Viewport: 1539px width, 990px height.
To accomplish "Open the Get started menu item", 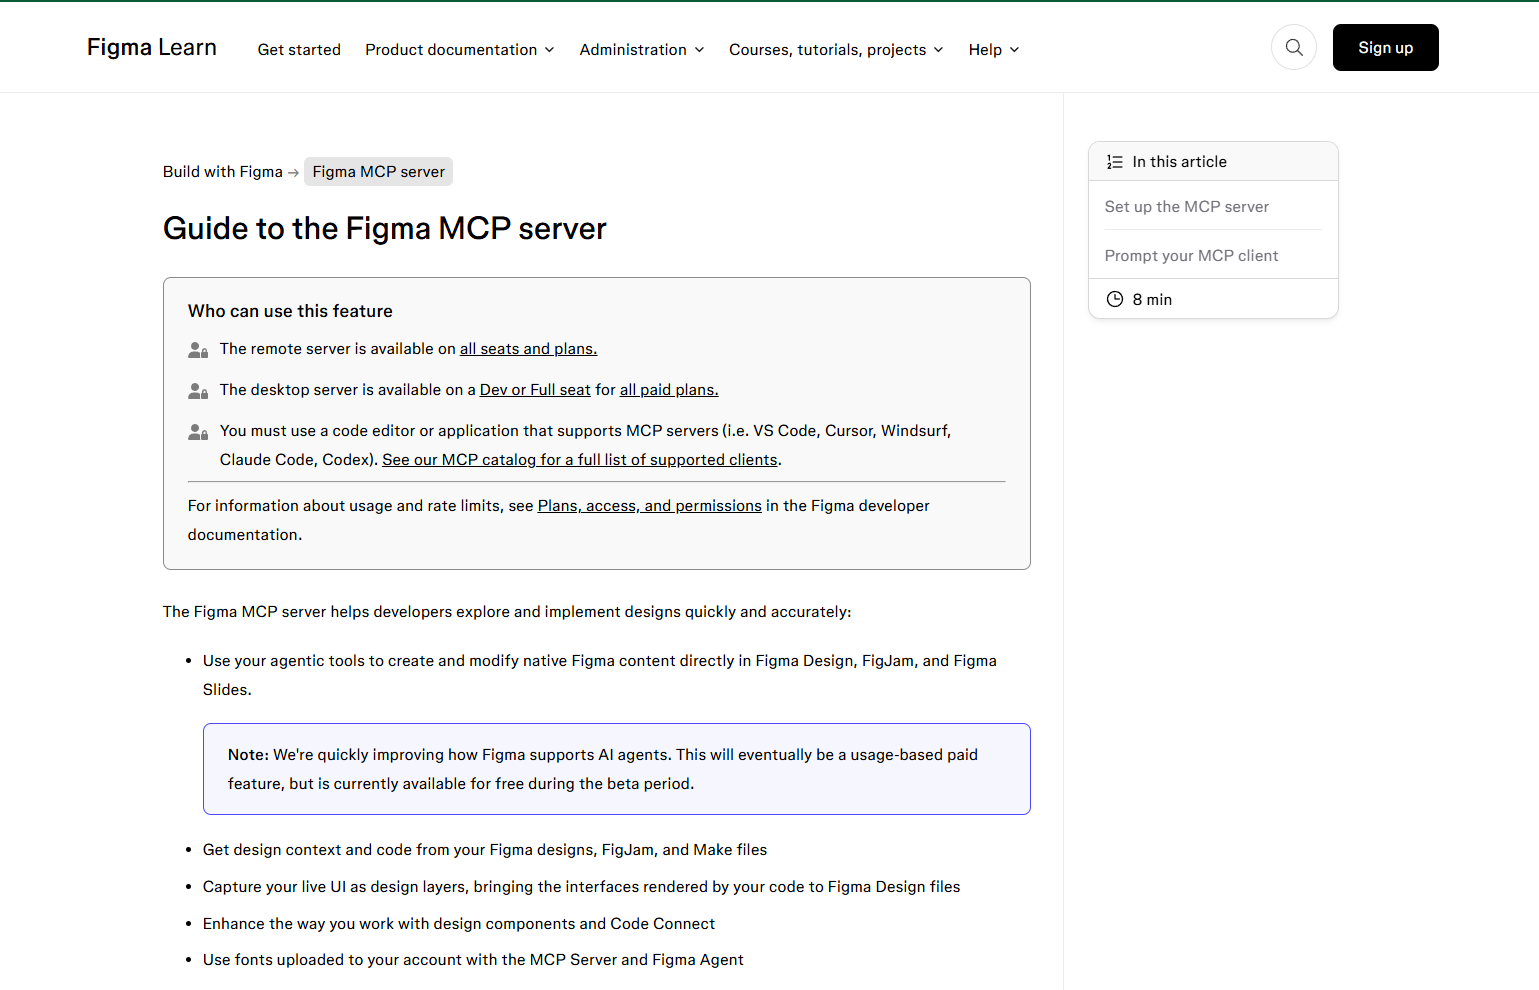I will click(299, 50).
